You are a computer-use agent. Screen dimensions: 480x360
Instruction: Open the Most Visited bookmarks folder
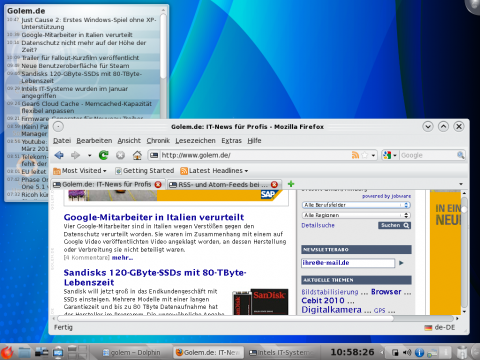click(x=80, y=171)
